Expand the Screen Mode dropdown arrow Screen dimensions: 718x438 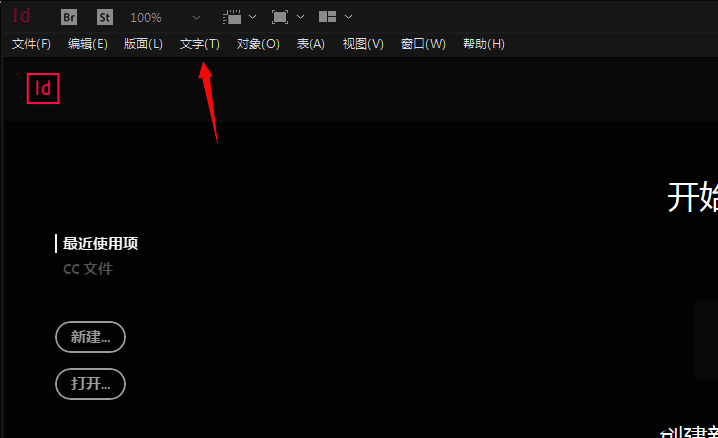(x=300, y=17)
